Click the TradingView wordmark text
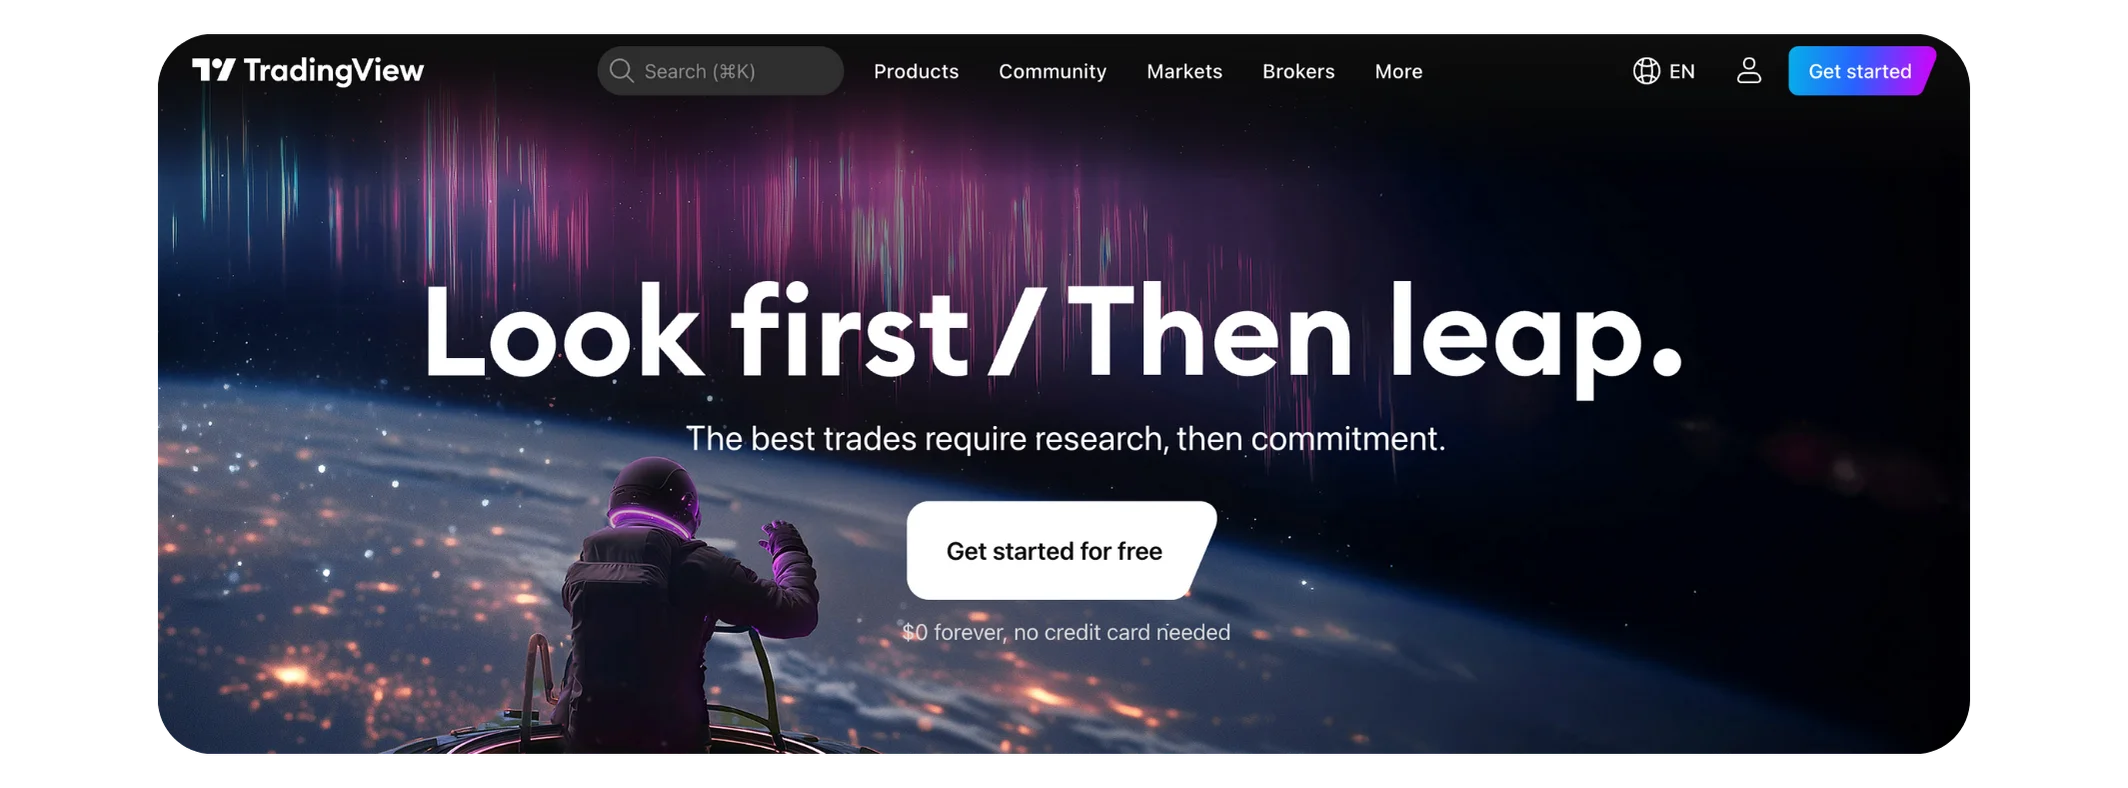Screen dimensions: 2128x788 pyautogui.click(x=334, y=71)
